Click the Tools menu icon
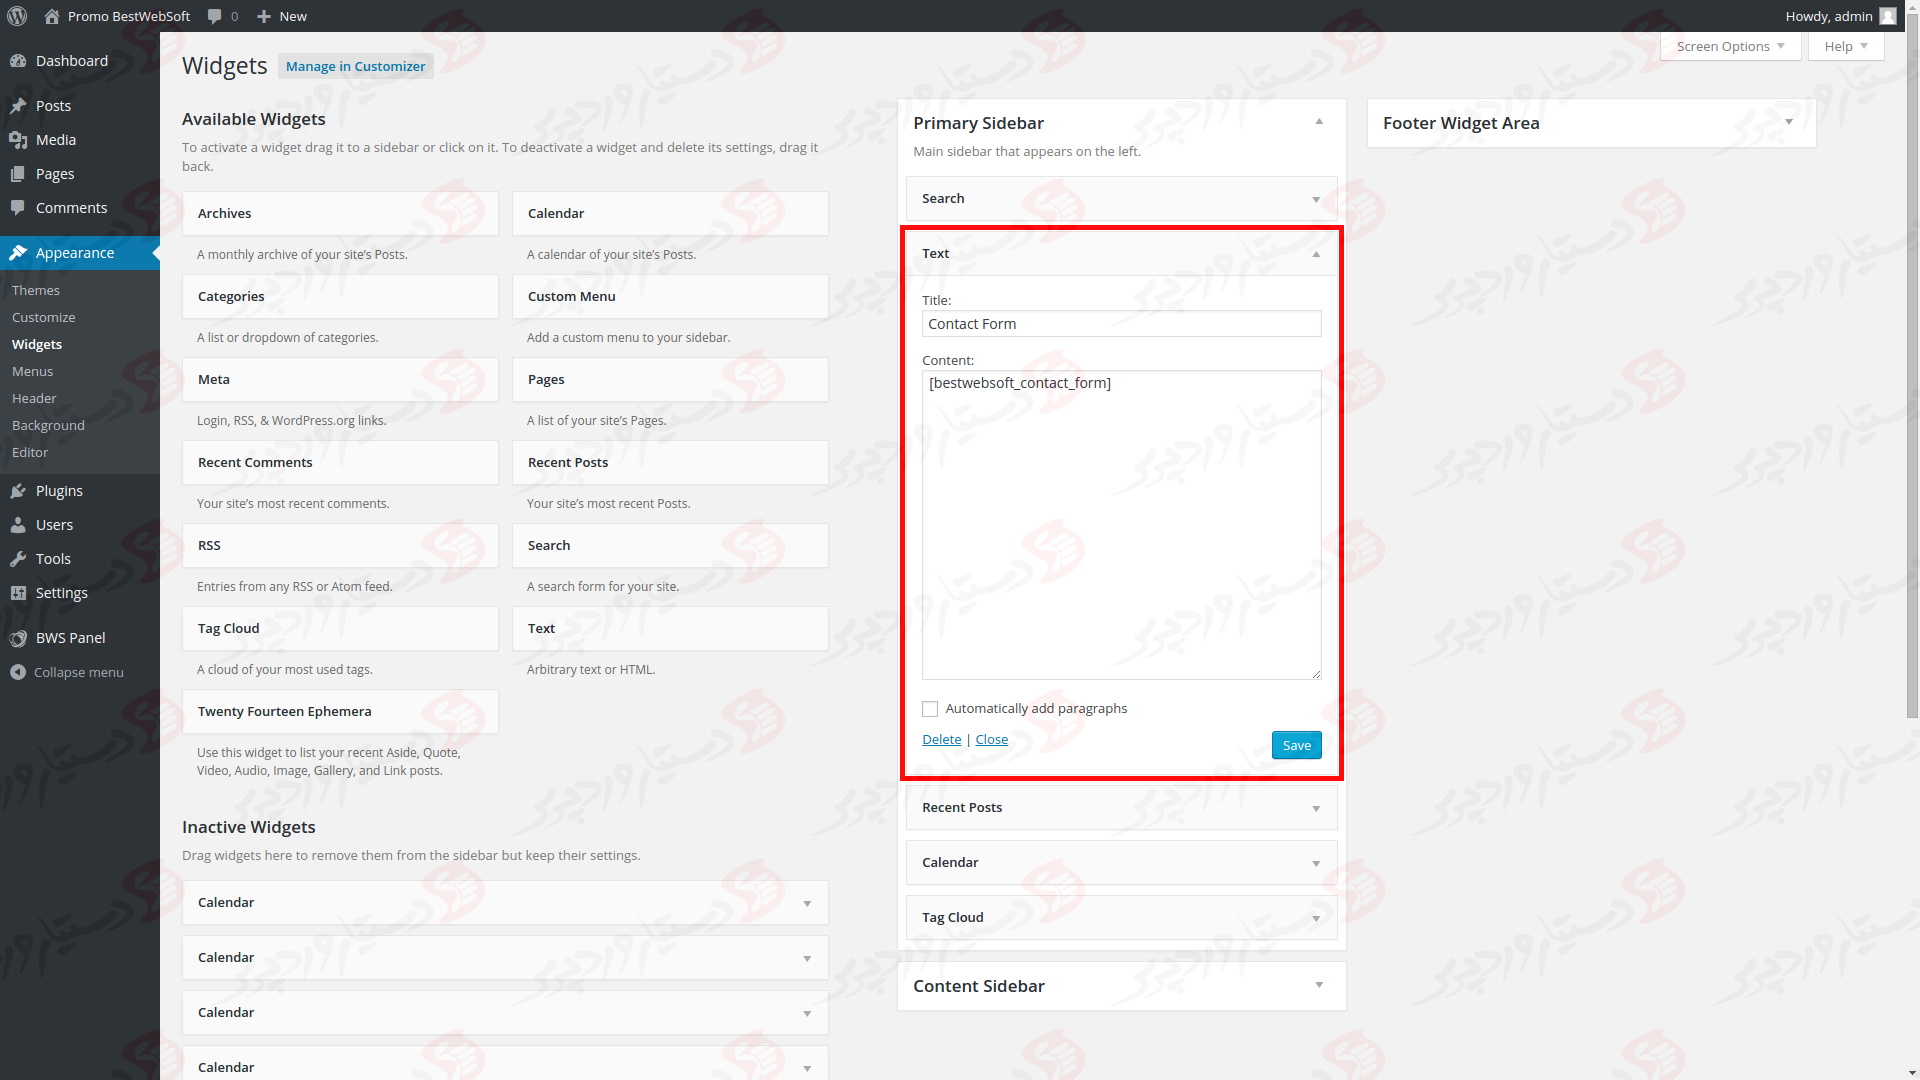 pyautogui.click(x=18, y=558)
